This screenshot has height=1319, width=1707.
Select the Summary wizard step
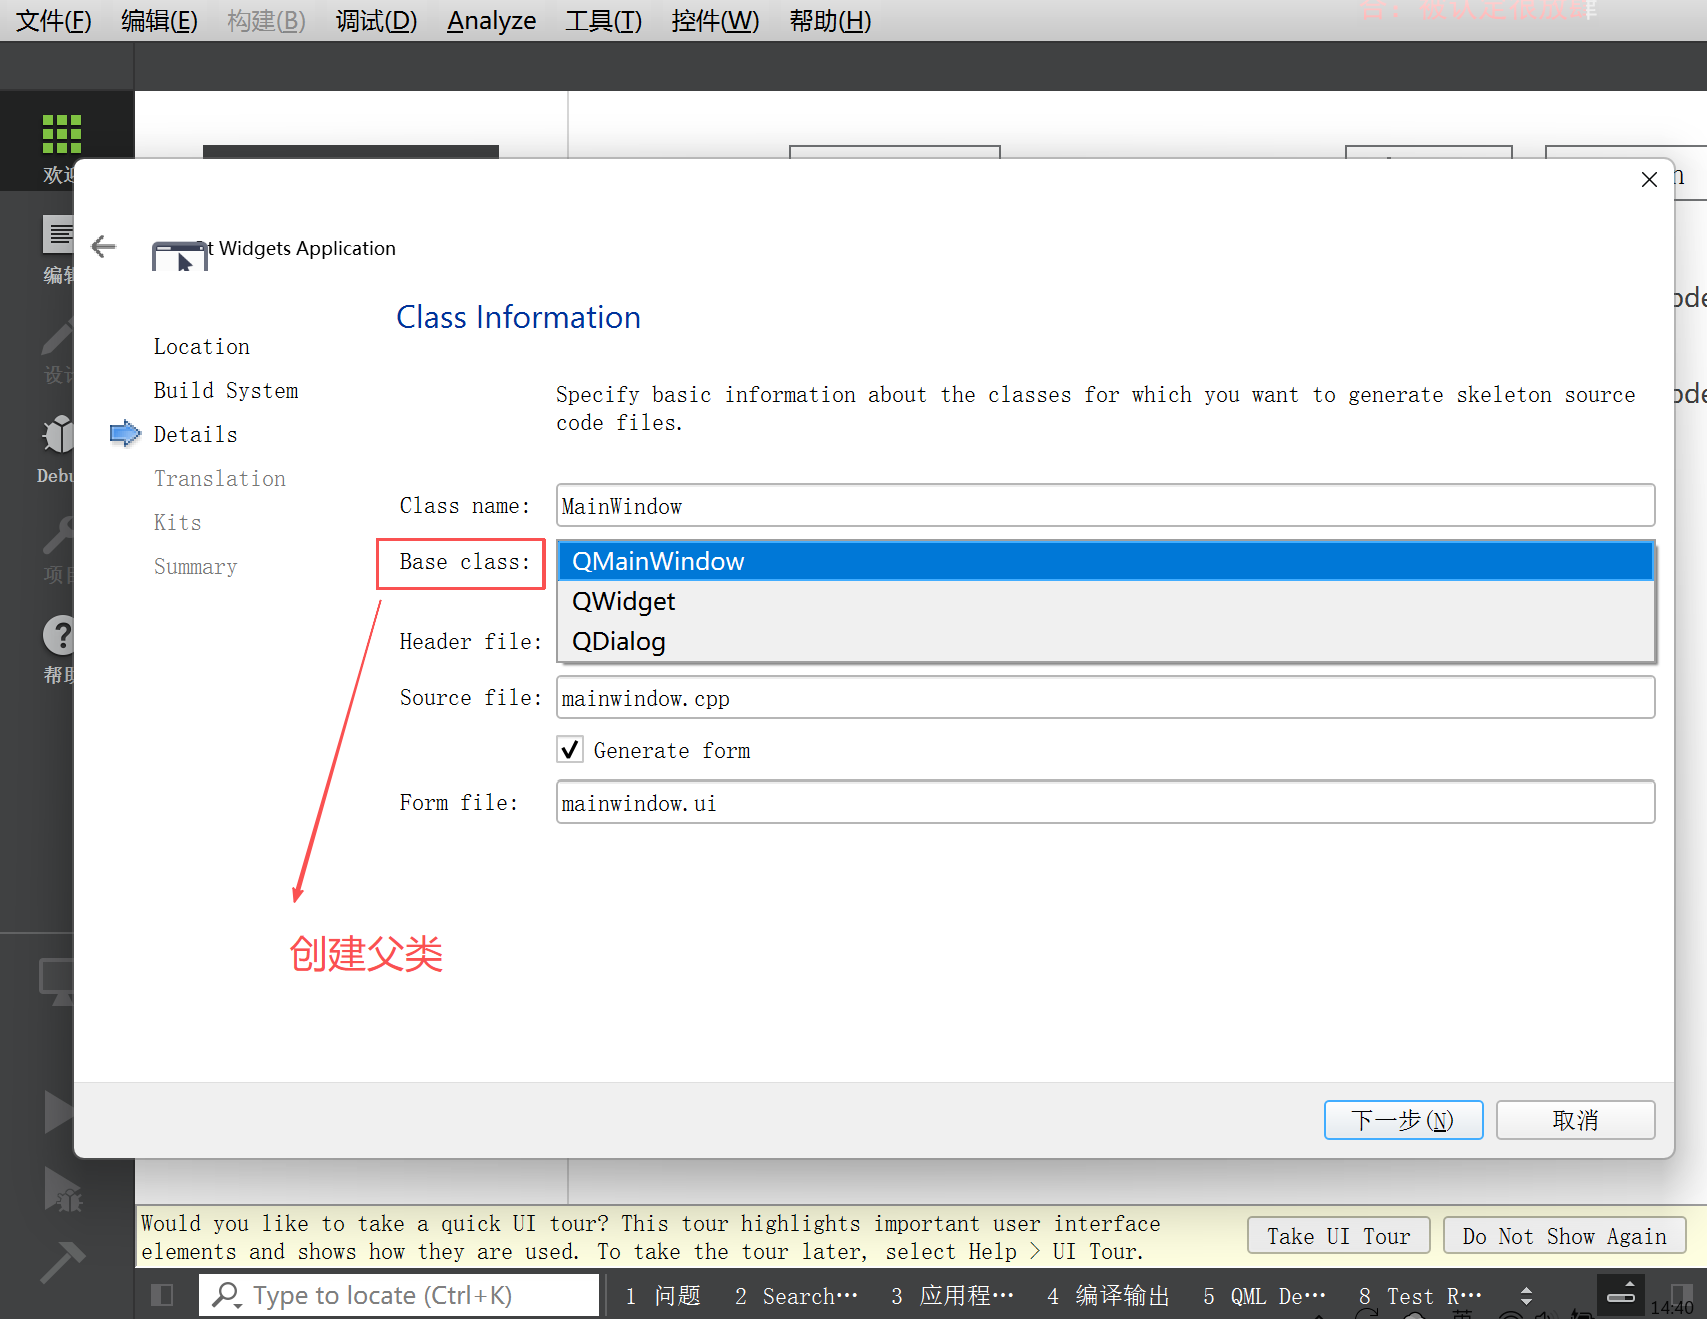point(196,566)
